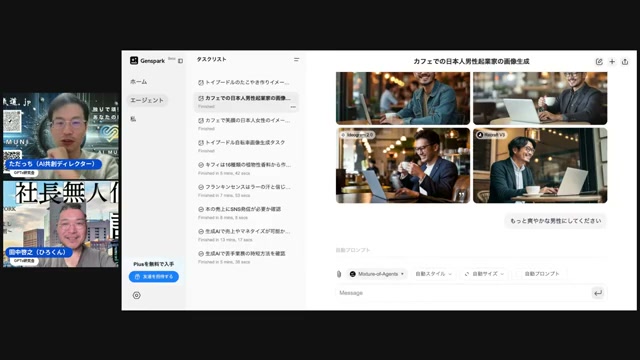Click the plus icon in chat header

click(x=612, y=62)
